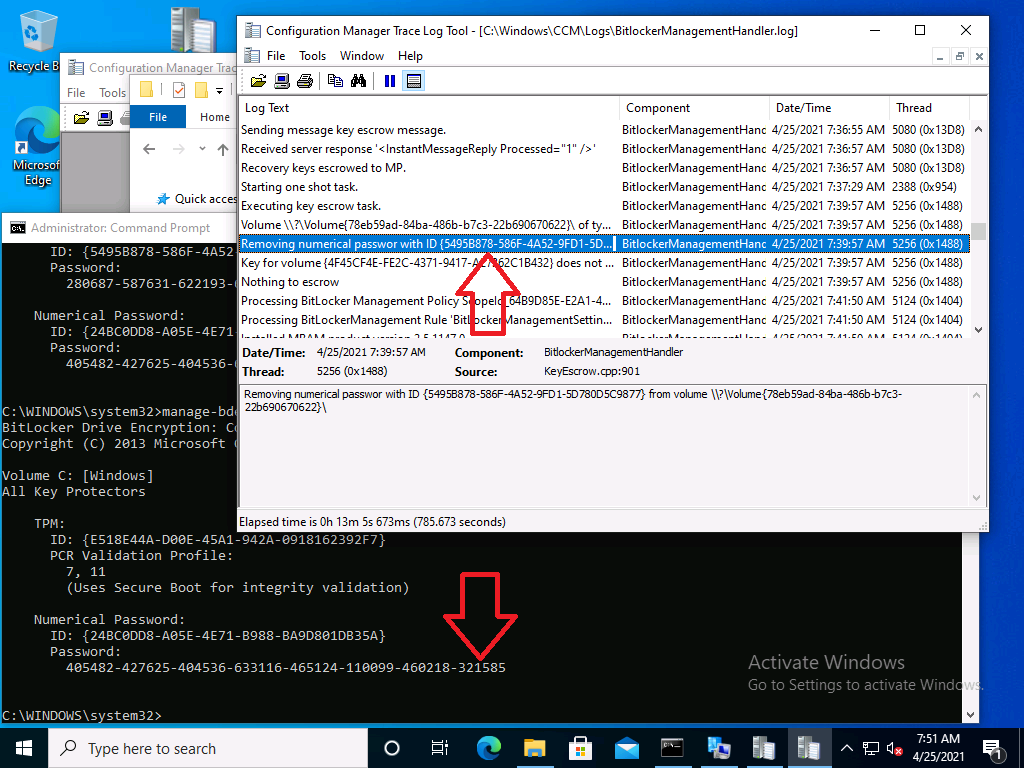Select the highlighted 'Removing numerical passwor' row

tap(604, 244)
